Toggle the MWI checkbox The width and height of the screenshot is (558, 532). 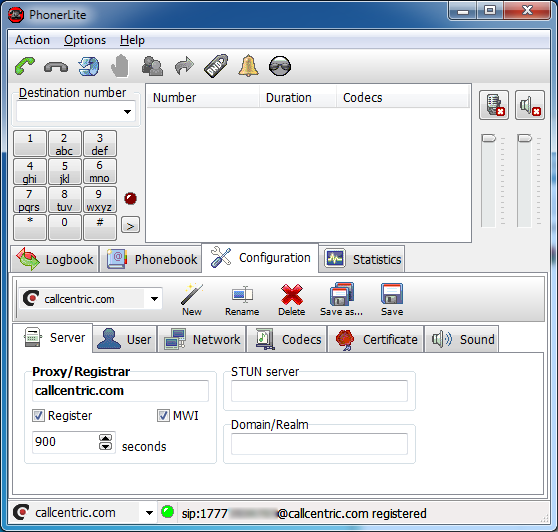[x=163, y=416]
